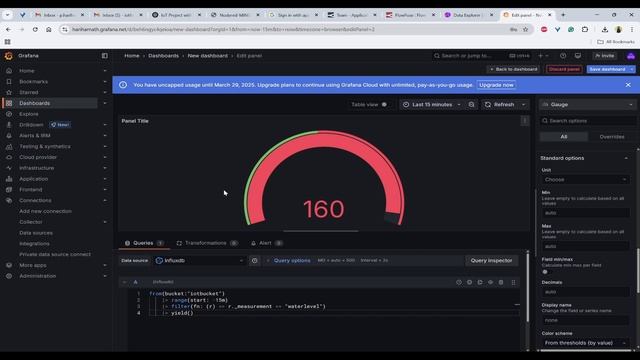The height and width of the screenshot is (360, 640).
Task: Open the Last 15 minutes time picker
Action: click(432, 105)
